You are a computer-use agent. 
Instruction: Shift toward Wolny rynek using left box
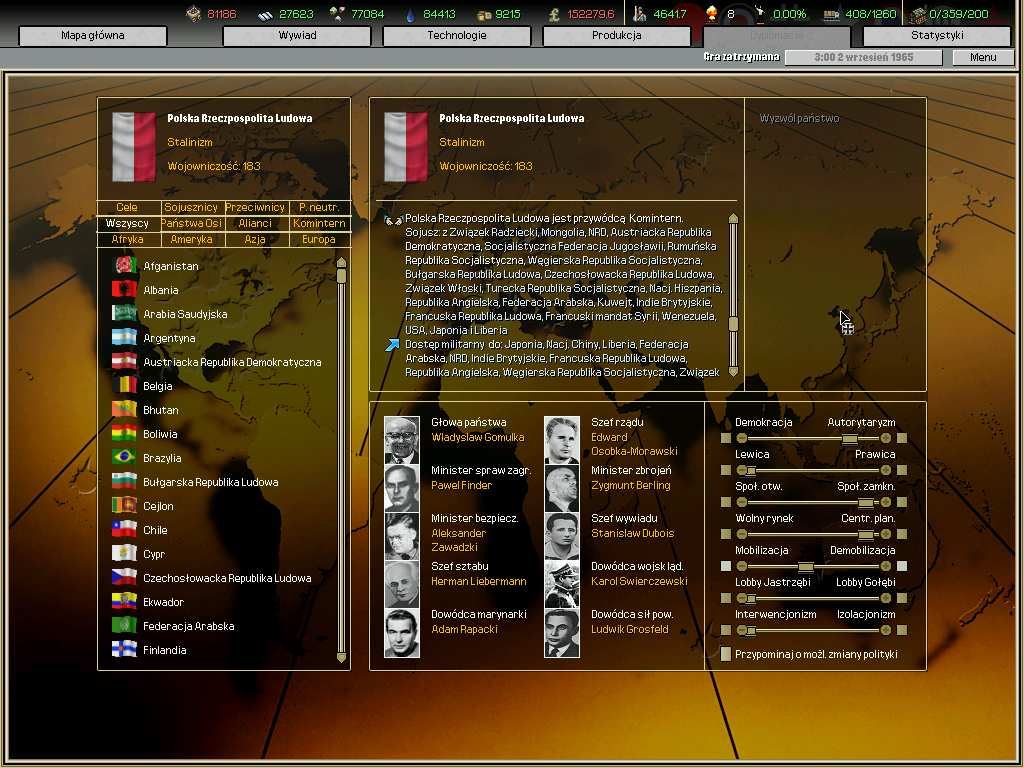point(726,534)
